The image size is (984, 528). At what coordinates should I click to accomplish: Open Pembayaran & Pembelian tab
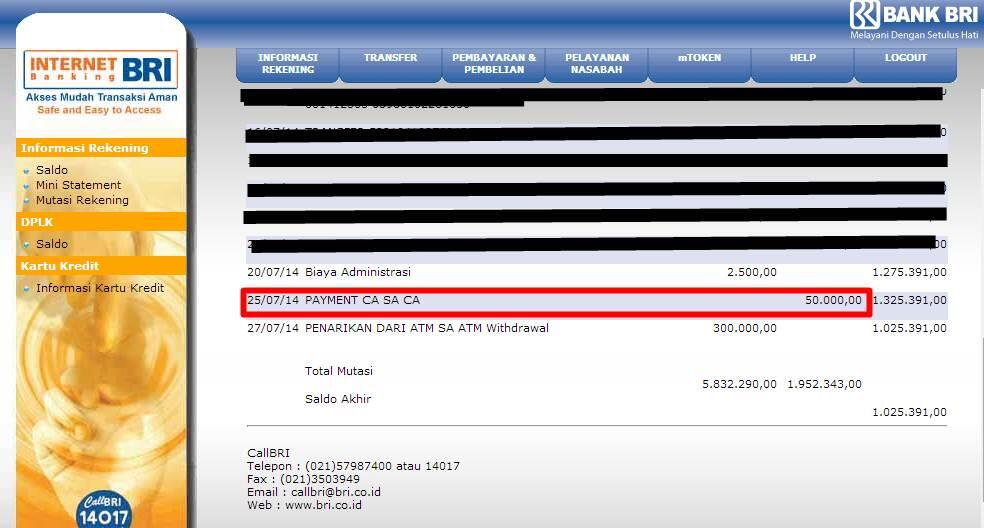point(494,63)
